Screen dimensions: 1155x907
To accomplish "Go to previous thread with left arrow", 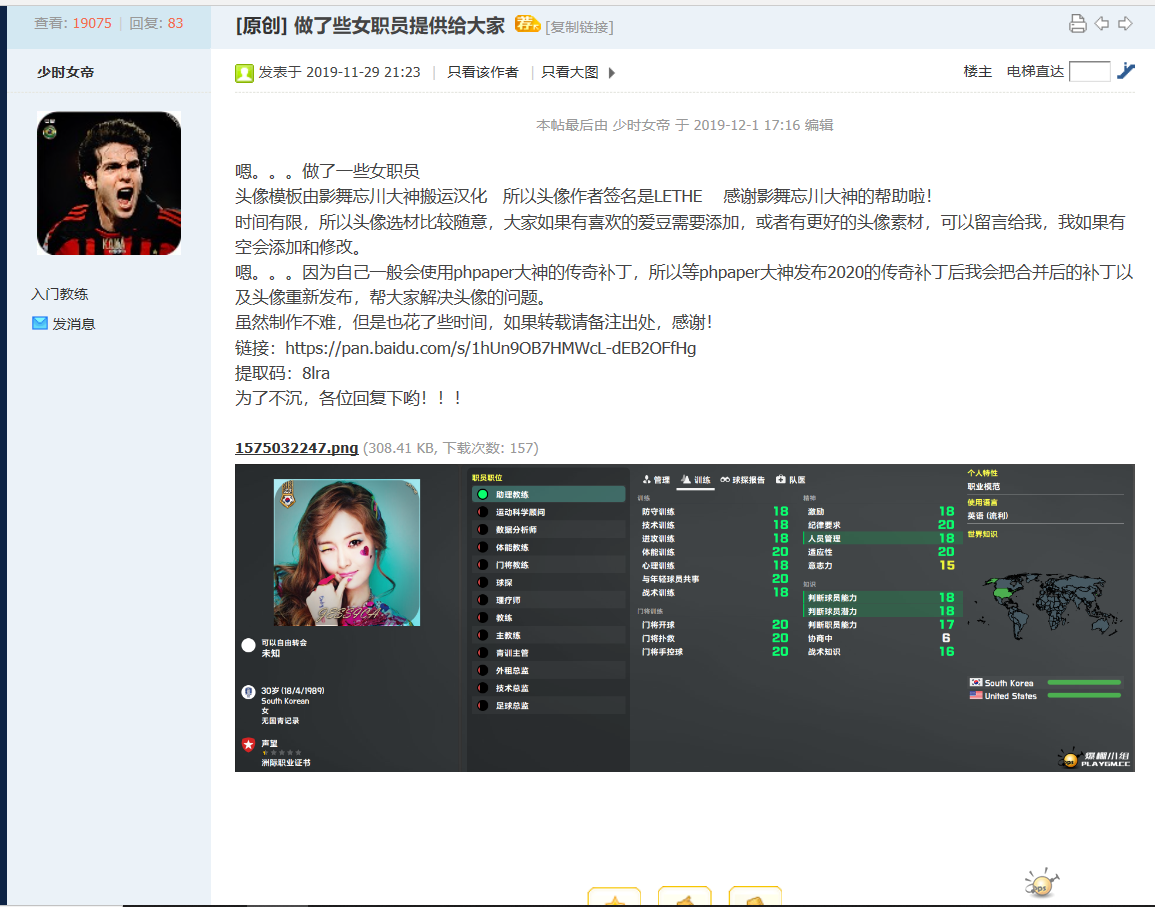I will (1101, 24).
